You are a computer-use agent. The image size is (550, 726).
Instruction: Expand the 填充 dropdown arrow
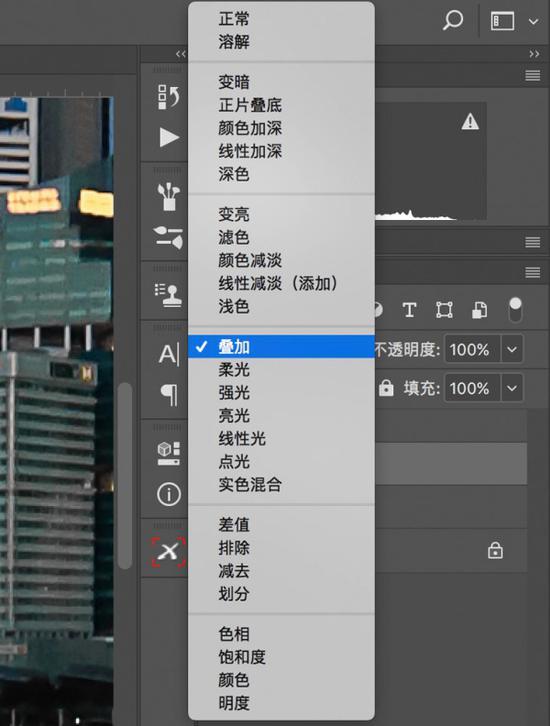[x=512, y=388]
